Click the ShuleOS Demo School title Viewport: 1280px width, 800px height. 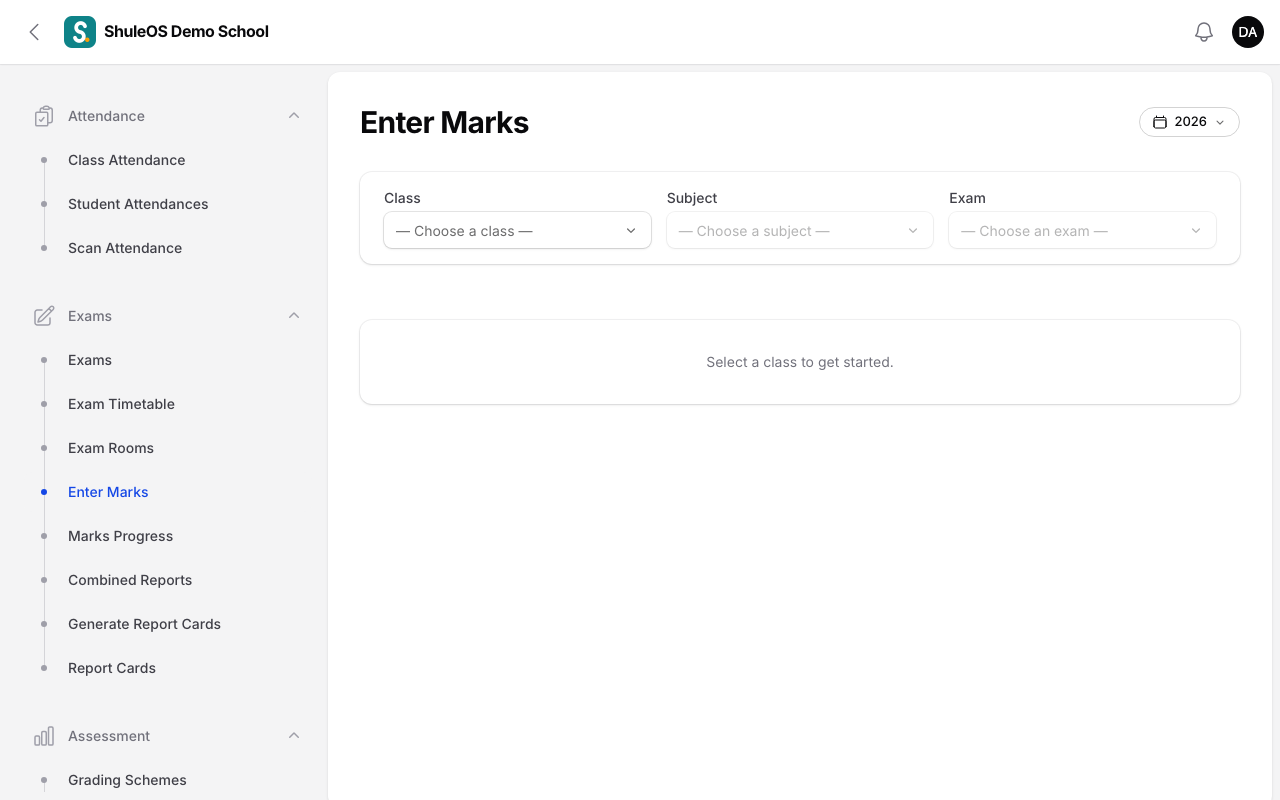pos(186,32)
